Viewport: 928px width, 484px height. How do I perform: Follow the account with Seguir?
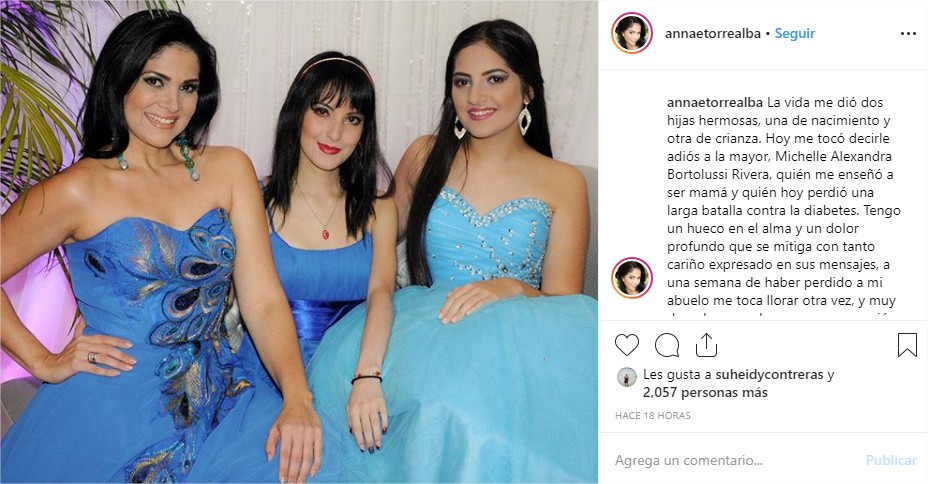coord(795,34)
